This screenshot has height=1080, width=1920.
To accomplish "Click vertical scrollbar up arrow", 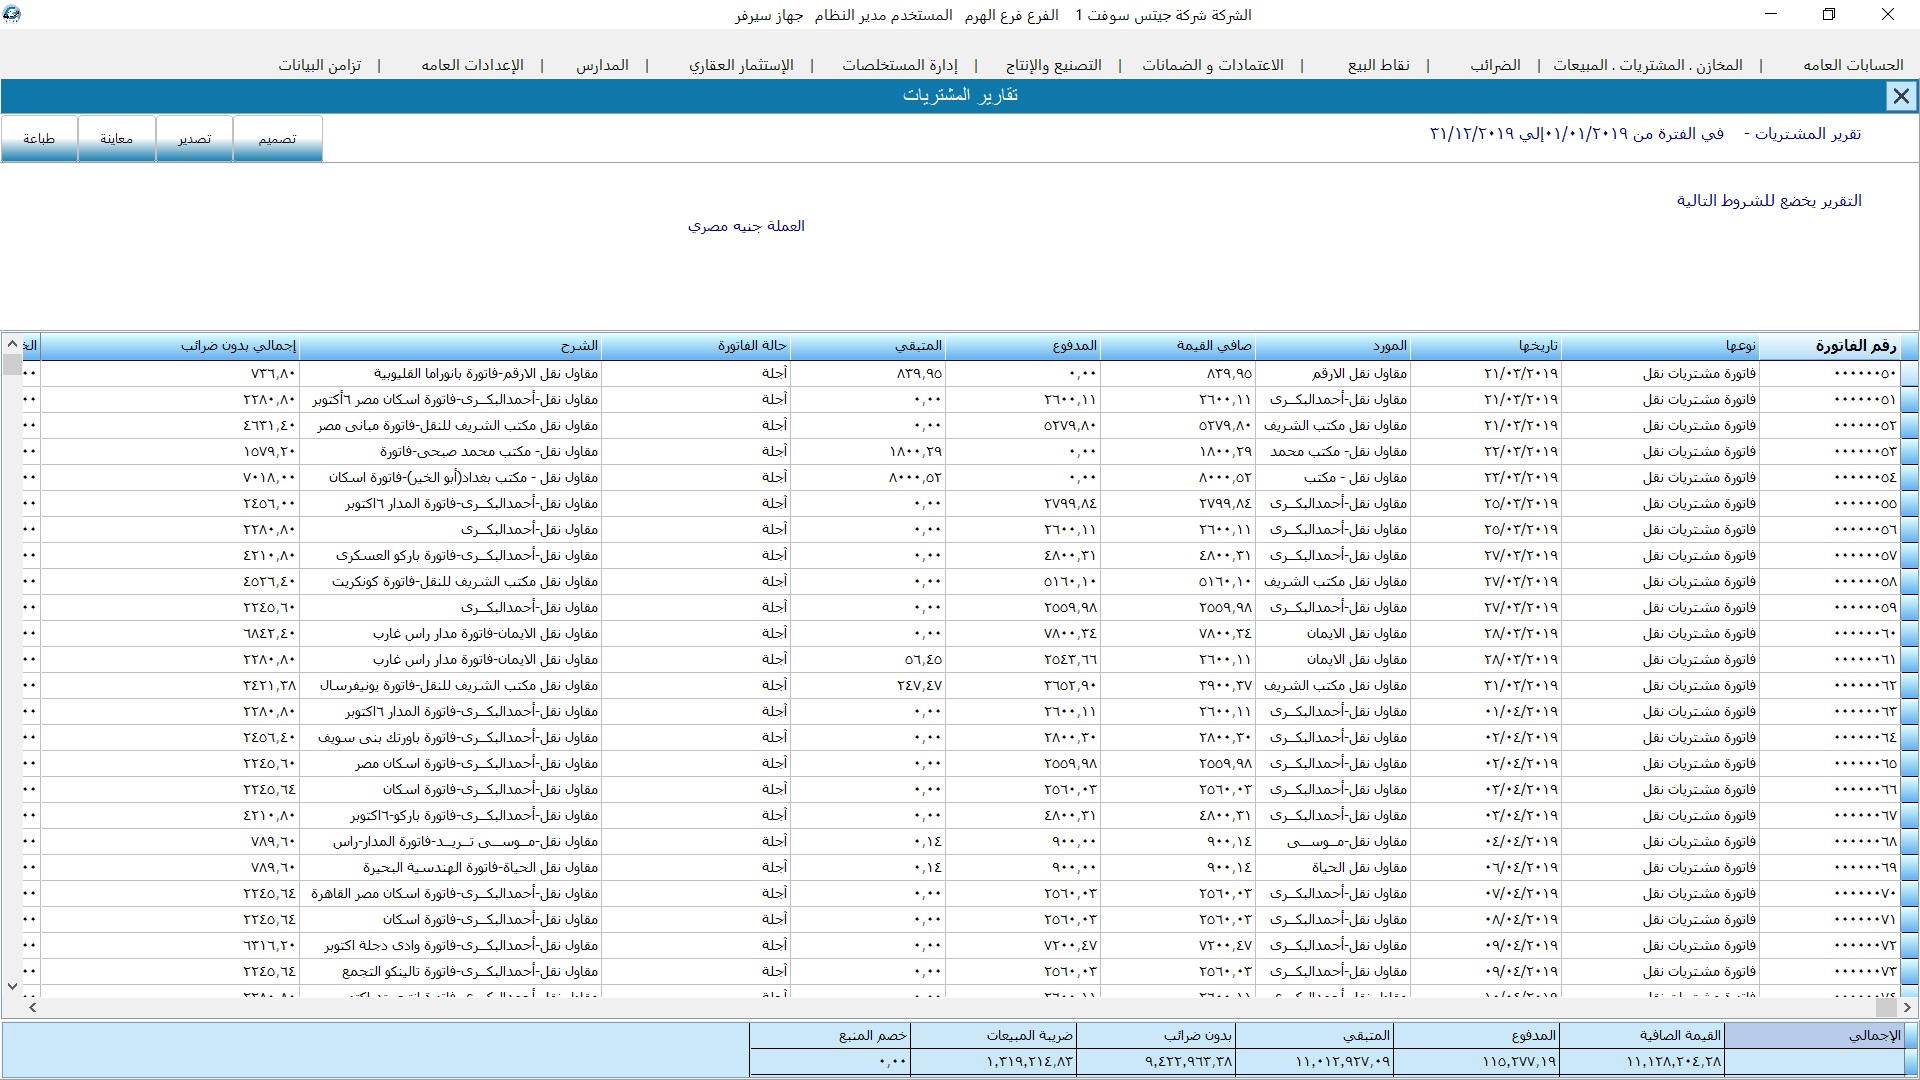I will pyautogui.click(x=11, y=344).
